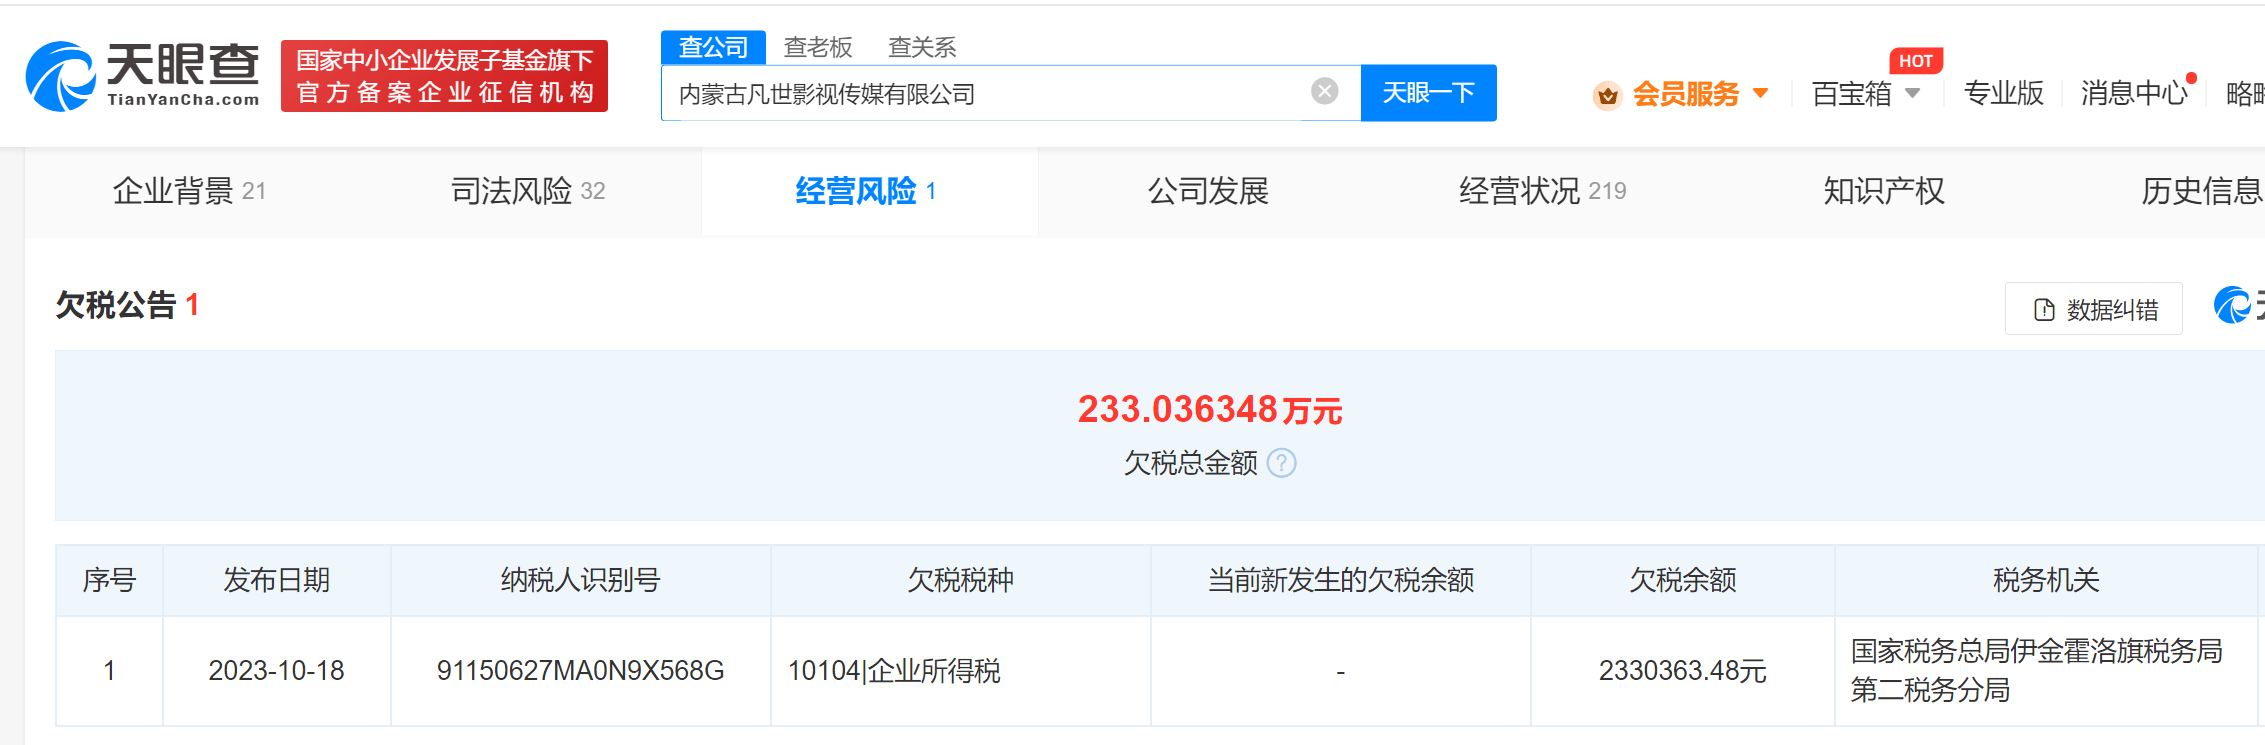This screenshot has width=2265, height=745.
Task: Click the 序号 column header
Action: tap(109, 580)
